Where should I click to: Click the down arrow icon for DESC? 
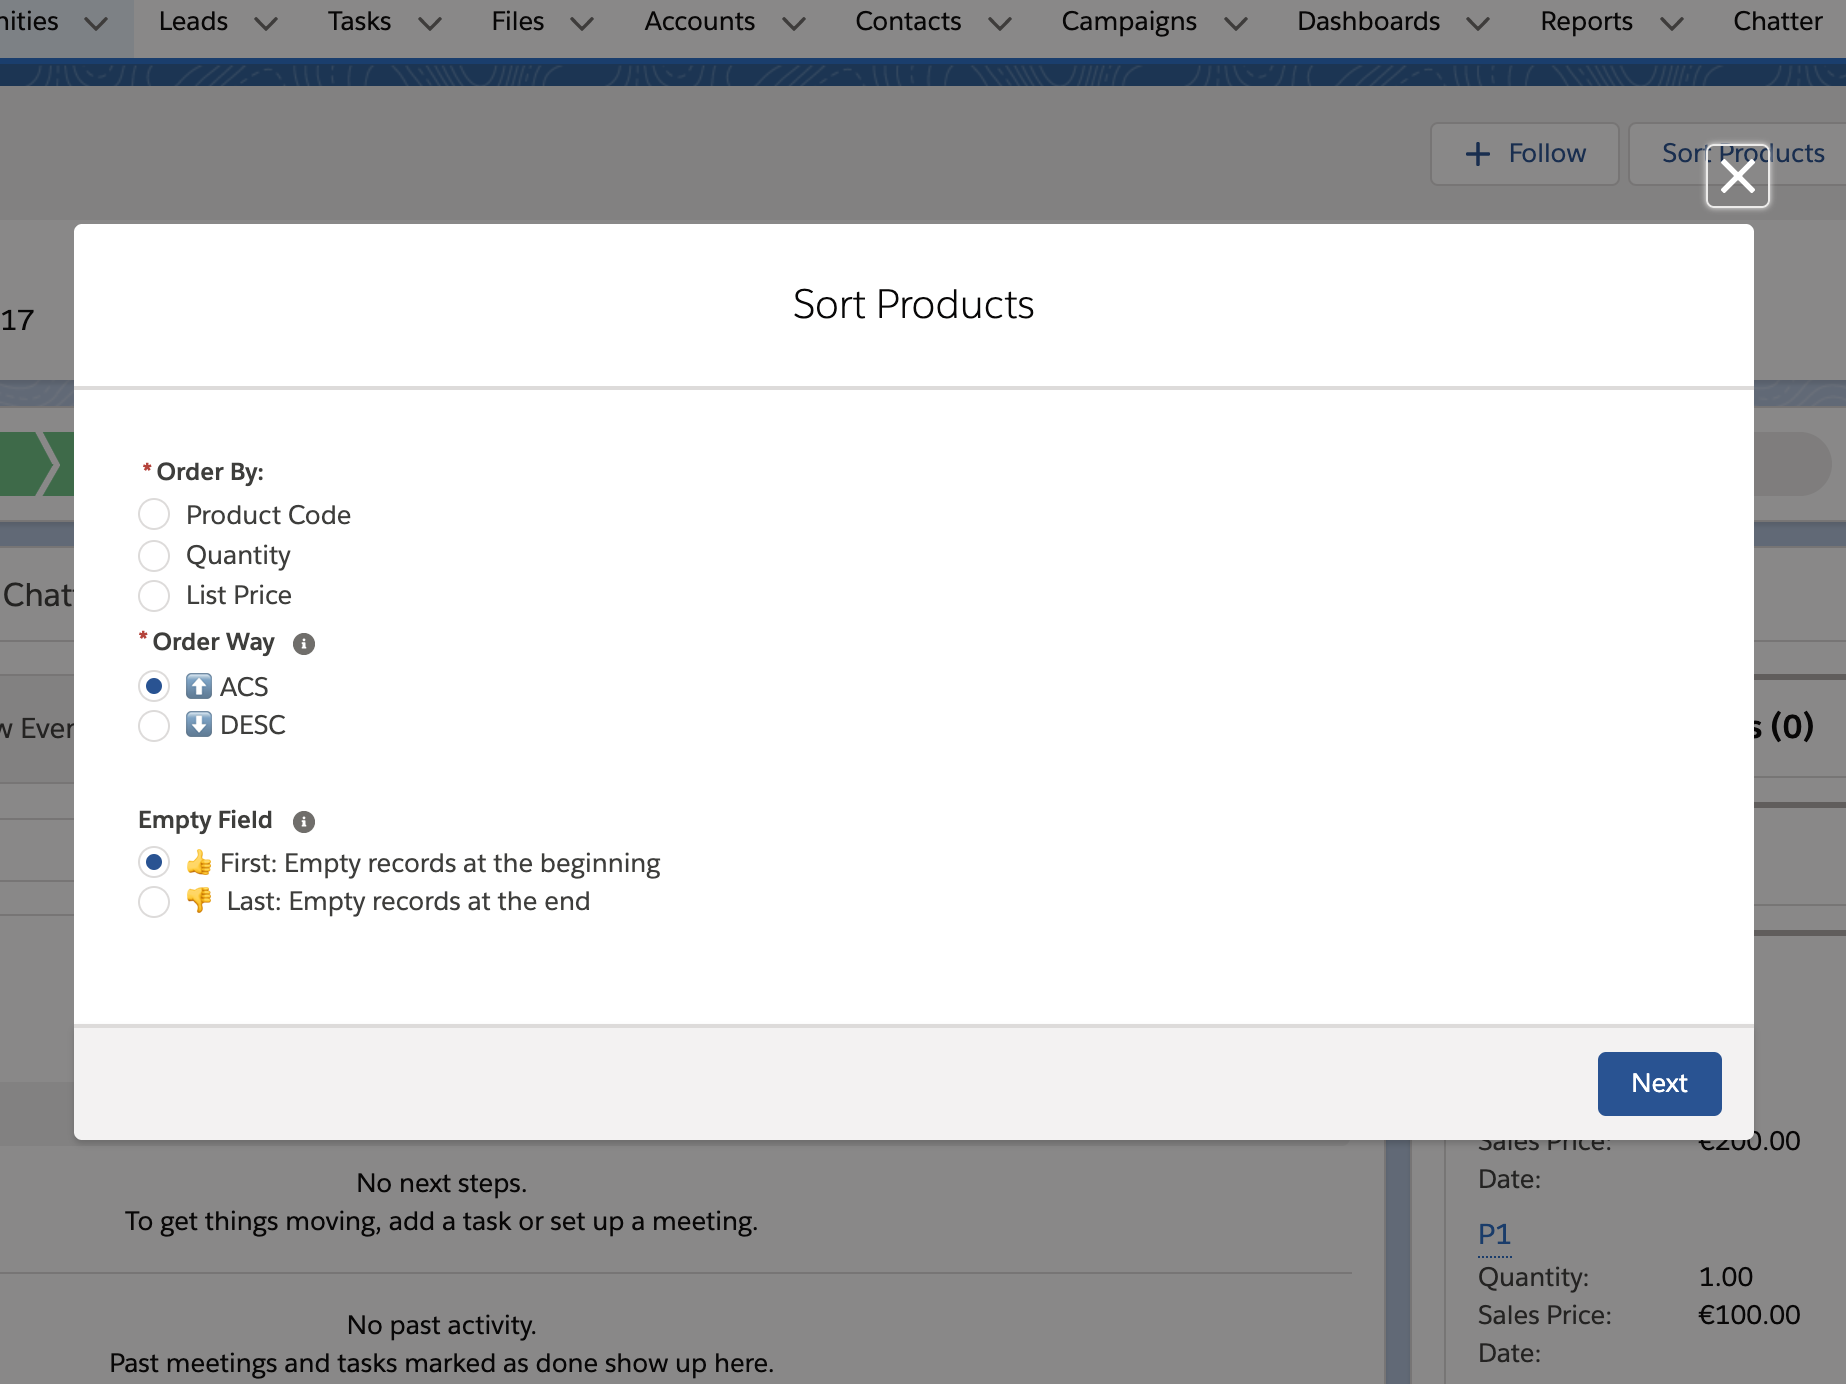pyautogui.click(x=198, y=725)
